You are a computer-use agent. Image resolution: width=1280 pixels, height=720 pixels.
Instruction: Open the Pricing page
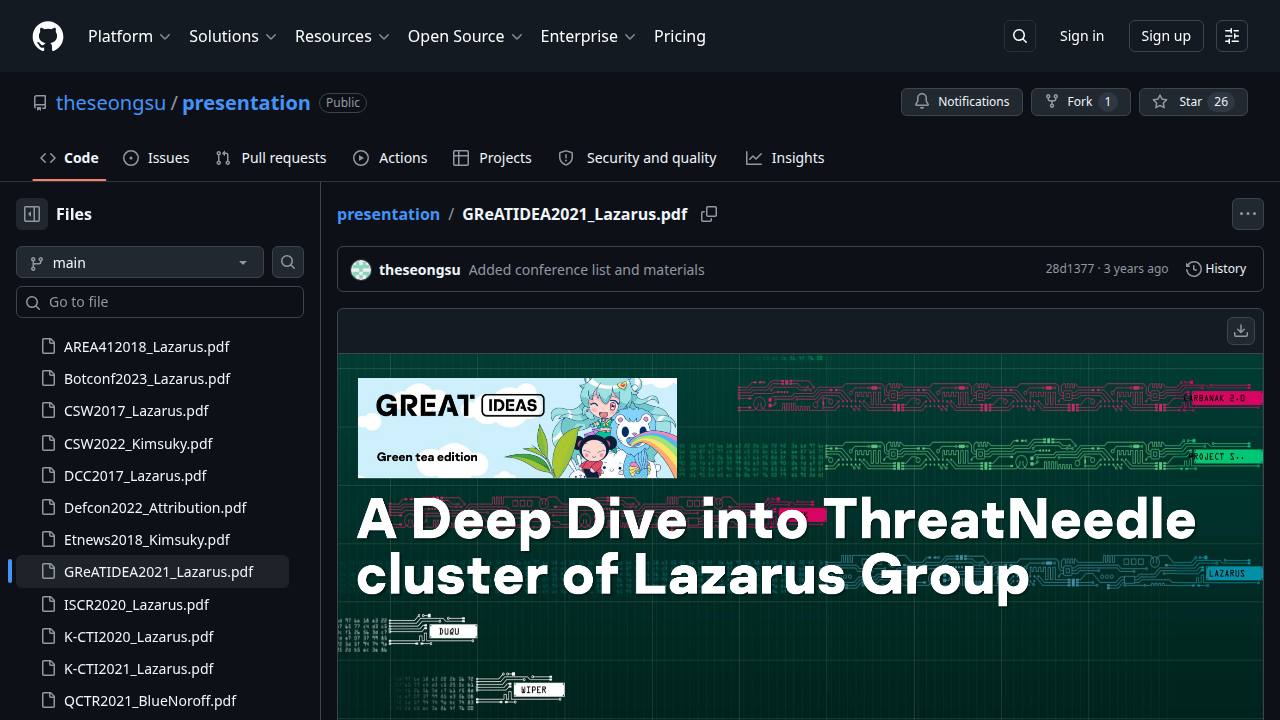click(680, 36)
